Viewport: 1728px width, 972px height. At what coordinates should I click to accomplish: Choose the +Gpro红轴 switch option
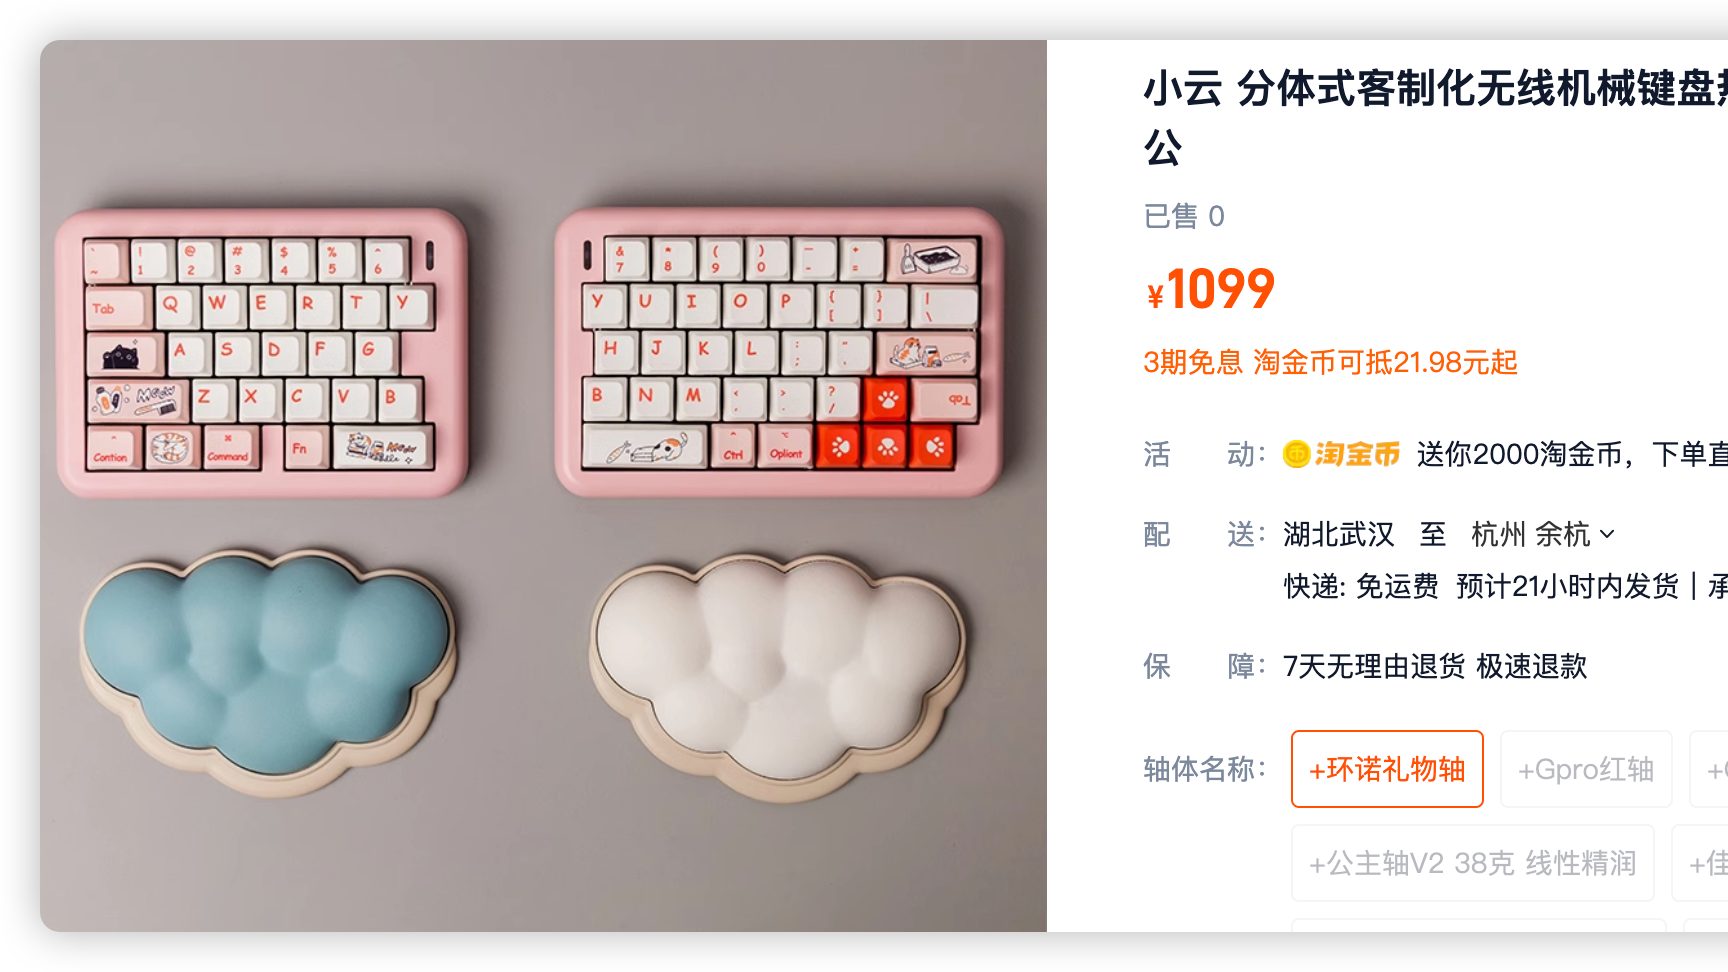(1586, 769)
